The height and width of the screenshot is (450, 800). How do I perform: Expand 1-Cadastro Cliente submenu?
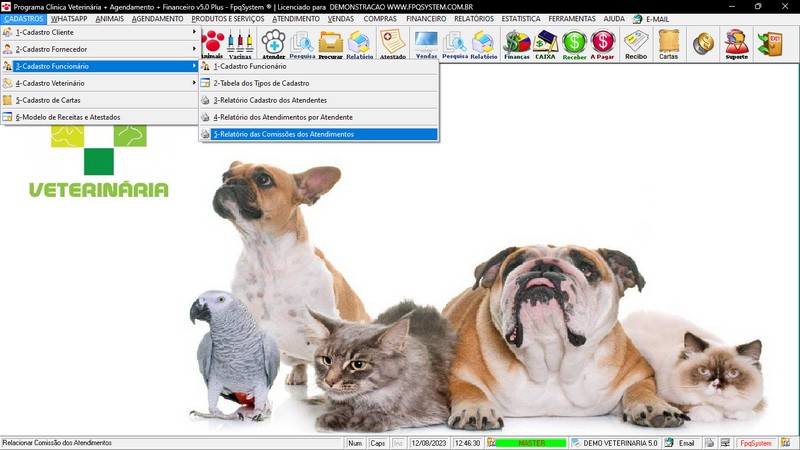100,32
